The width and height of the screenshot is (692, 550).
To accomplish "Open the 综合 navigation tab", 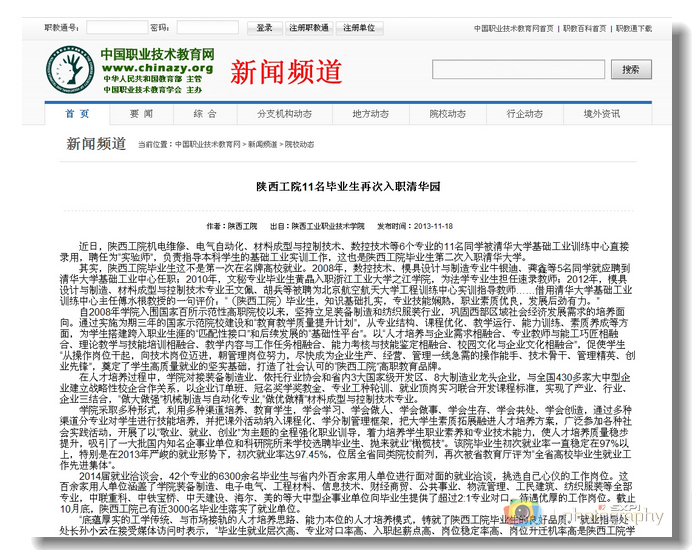I will coord(205,114).
